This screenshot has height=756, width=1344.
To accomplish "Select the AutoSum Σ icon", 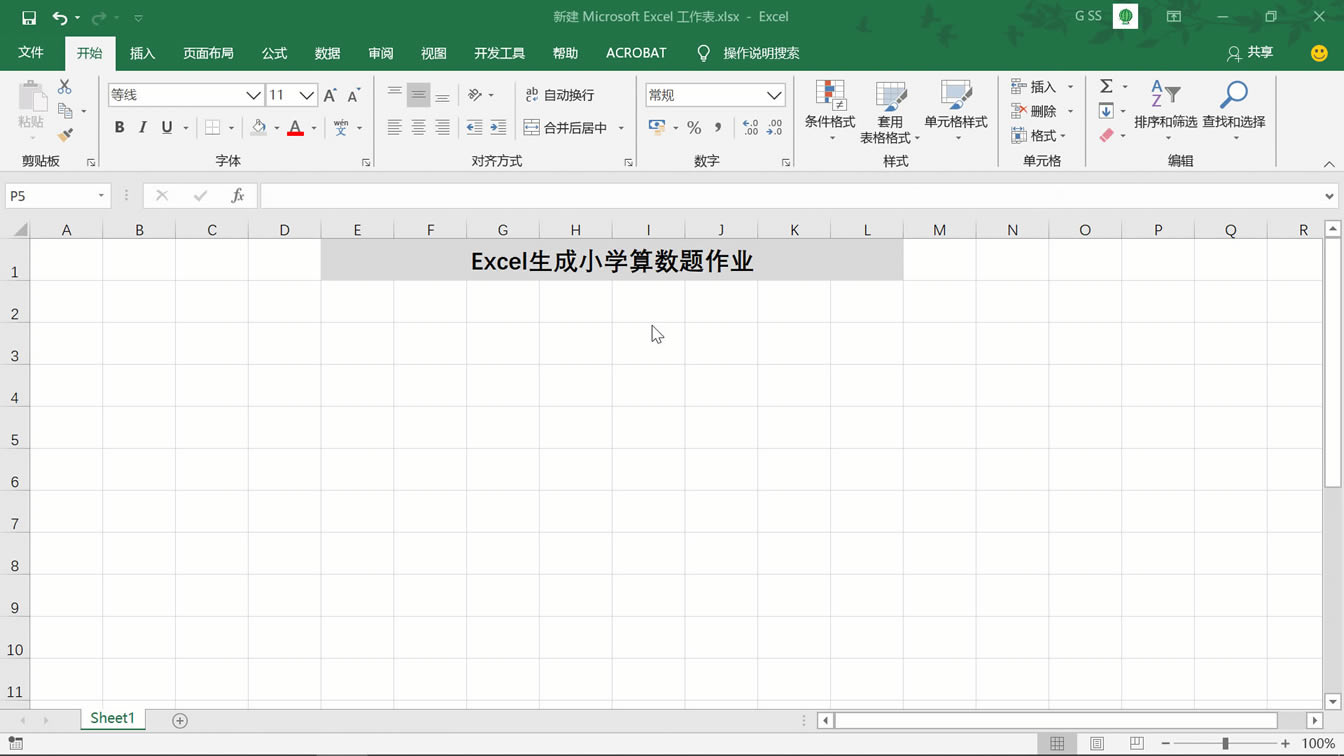I will 1104,86.
